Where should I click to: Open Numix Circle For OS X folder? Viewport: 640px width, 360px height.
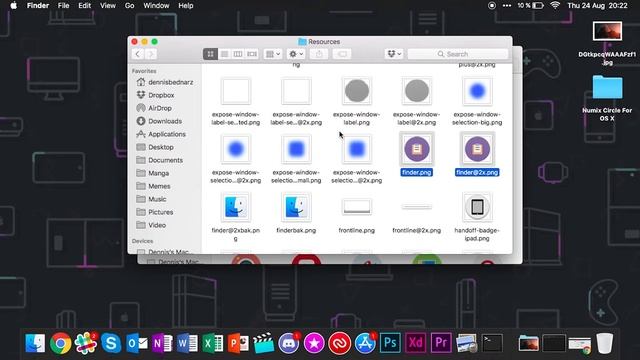coord(607,87)
